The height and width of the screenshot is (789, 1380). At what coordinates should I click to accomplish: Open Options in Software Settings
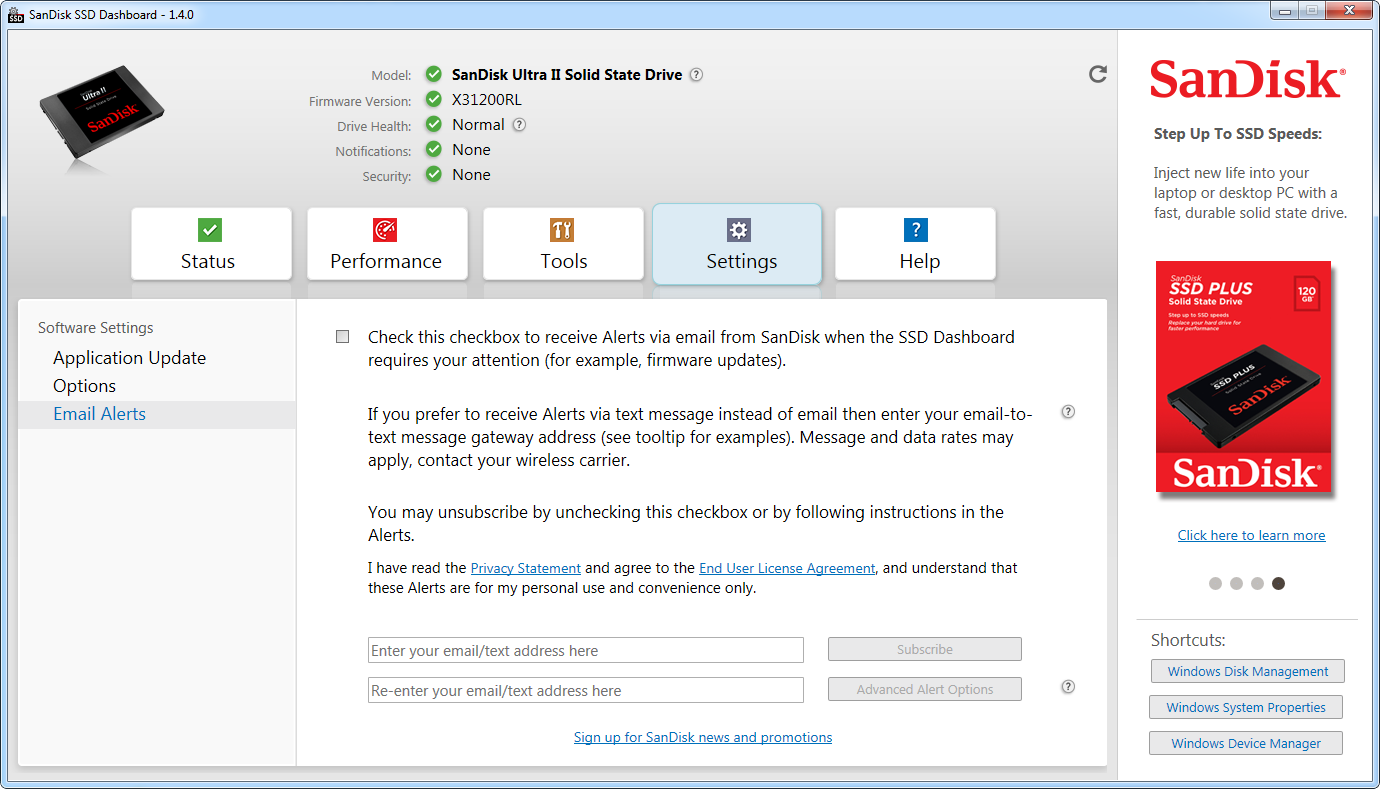[x=85, y=386]
